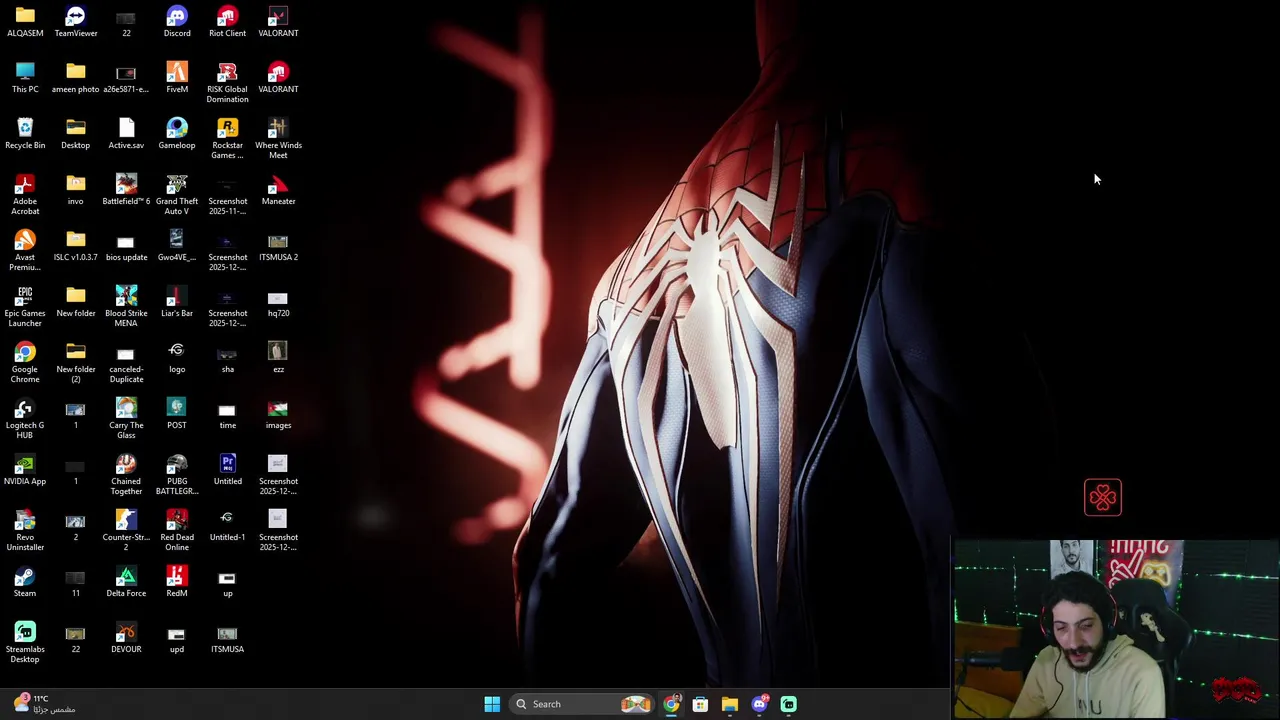This screenshot has height=720, width=1280.
Task: Click the time file icon
Action: tap(227, 414)
